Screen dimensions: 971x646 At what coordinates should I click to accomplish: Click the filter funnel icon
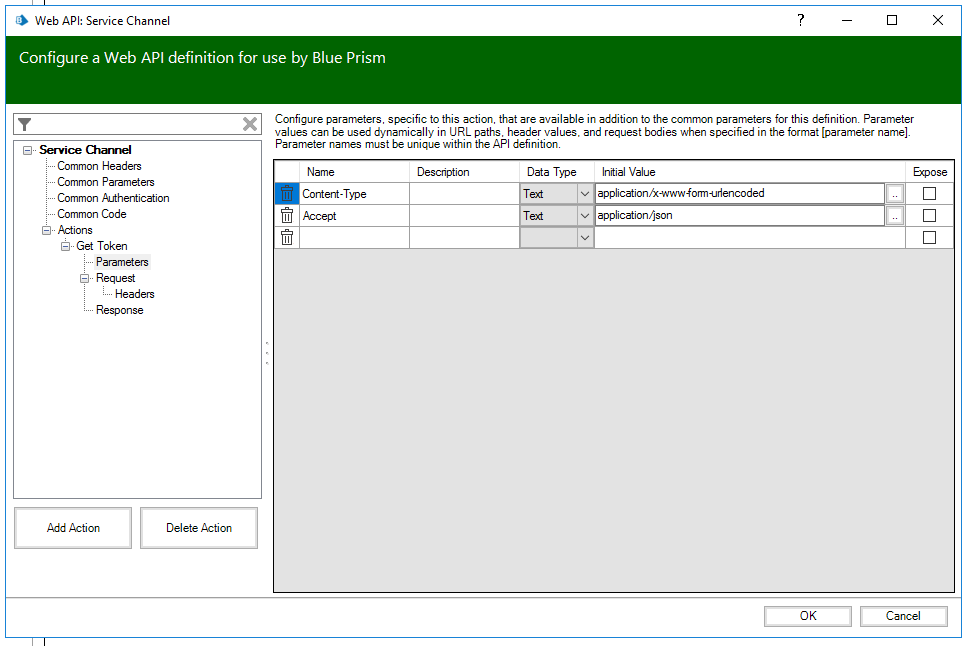click(25, 124)
